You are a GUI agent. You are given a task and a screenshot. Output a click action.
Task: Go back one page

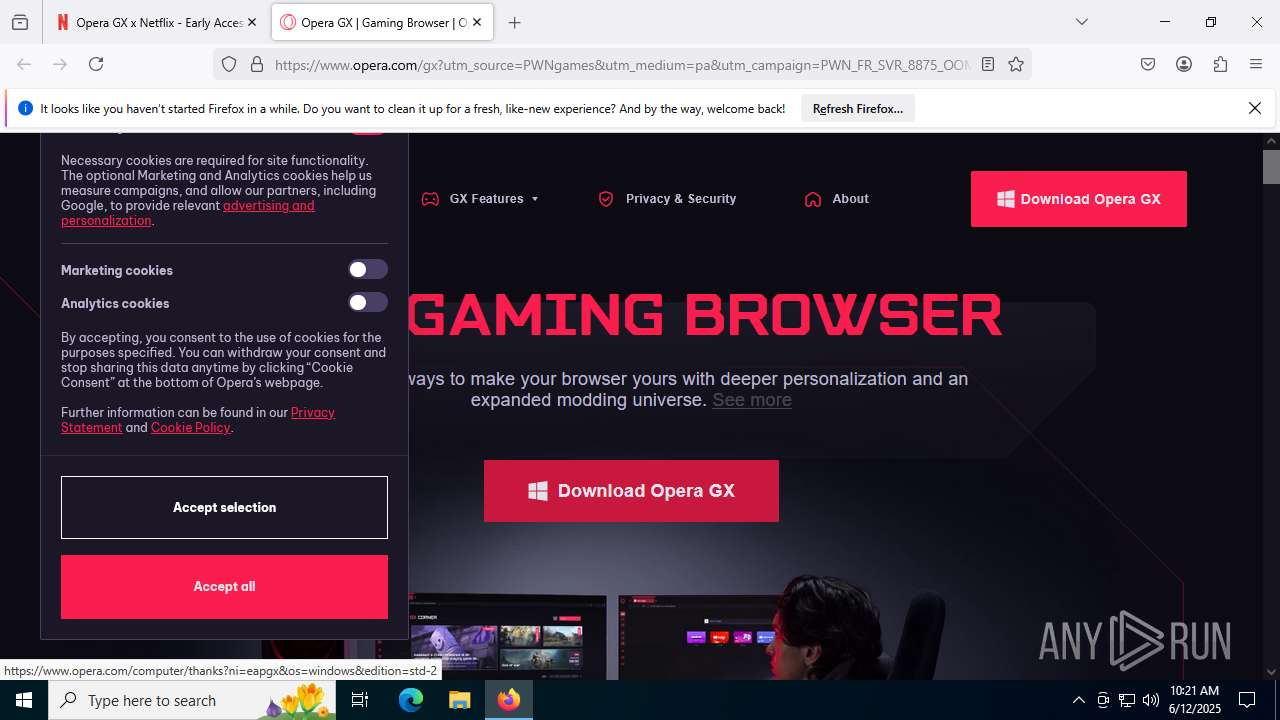[24, 64]
